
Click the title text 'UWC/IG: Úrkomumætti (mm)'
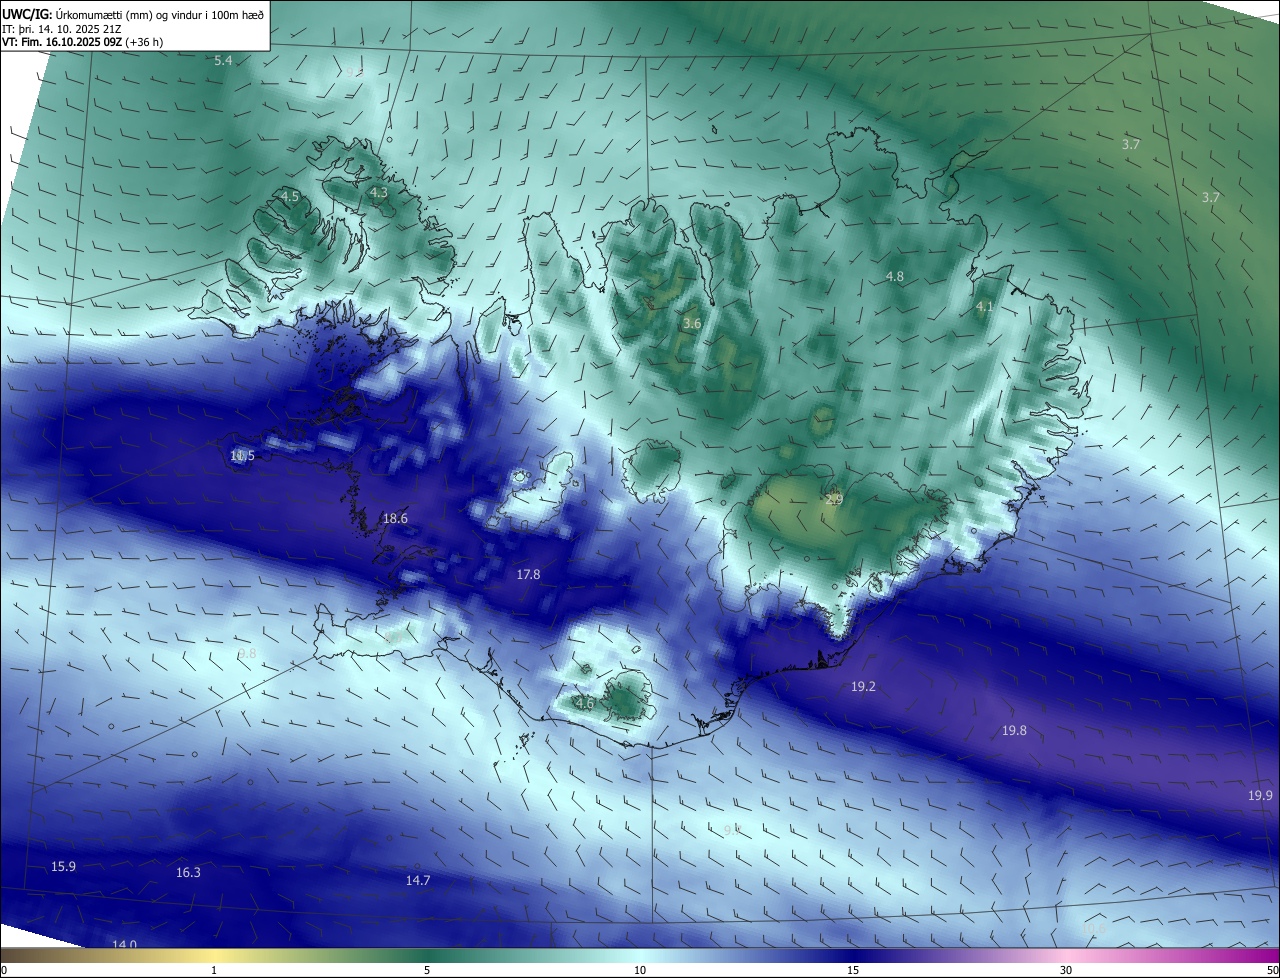(x=76, y=15)
